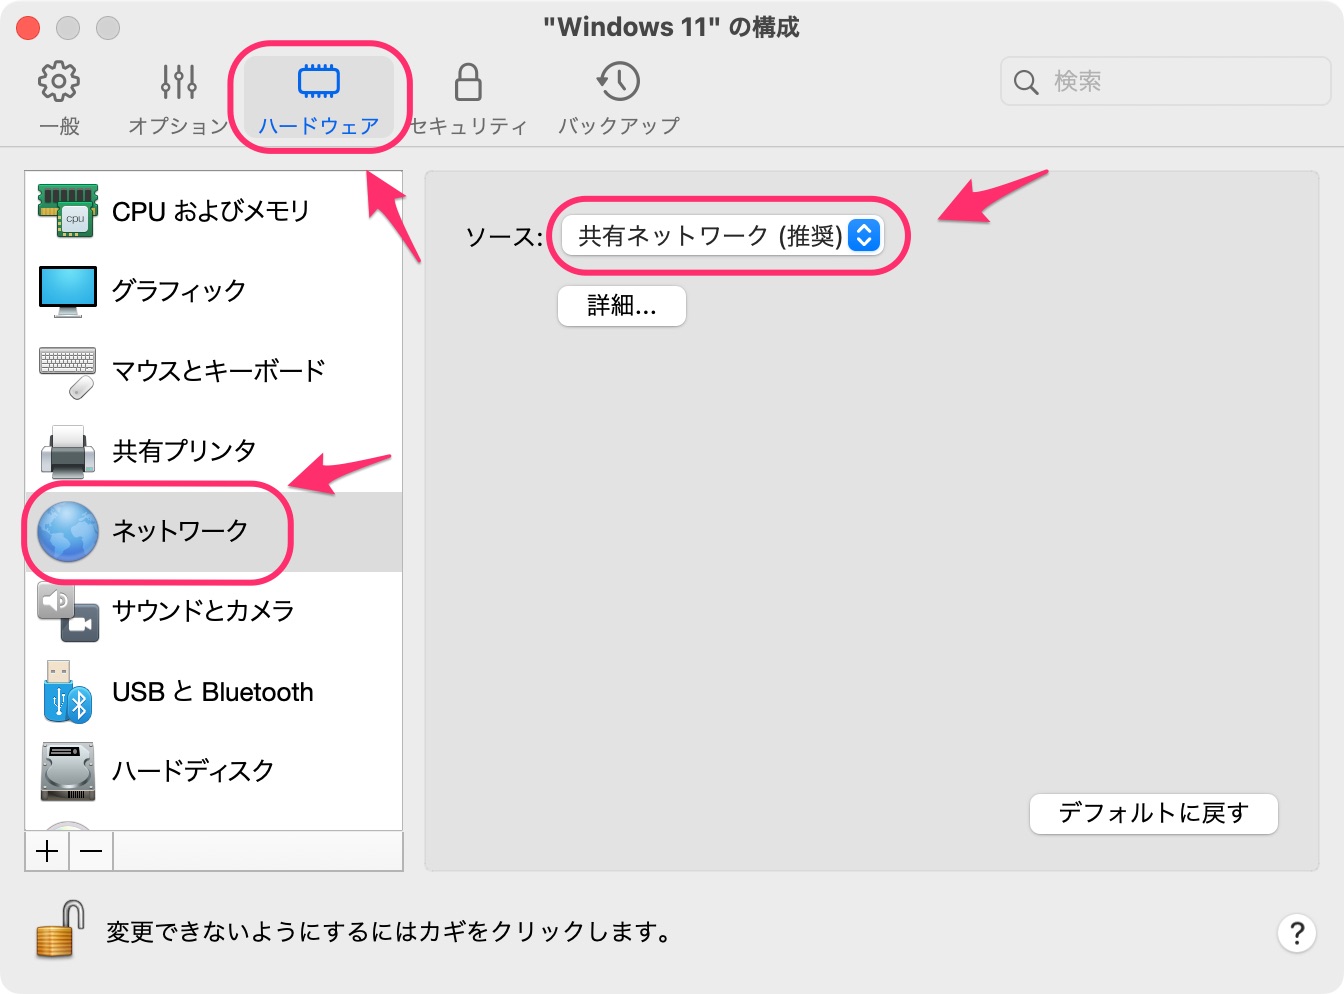
Task: Select マウスとキーボード label
Action: click(x=219, y=371)
